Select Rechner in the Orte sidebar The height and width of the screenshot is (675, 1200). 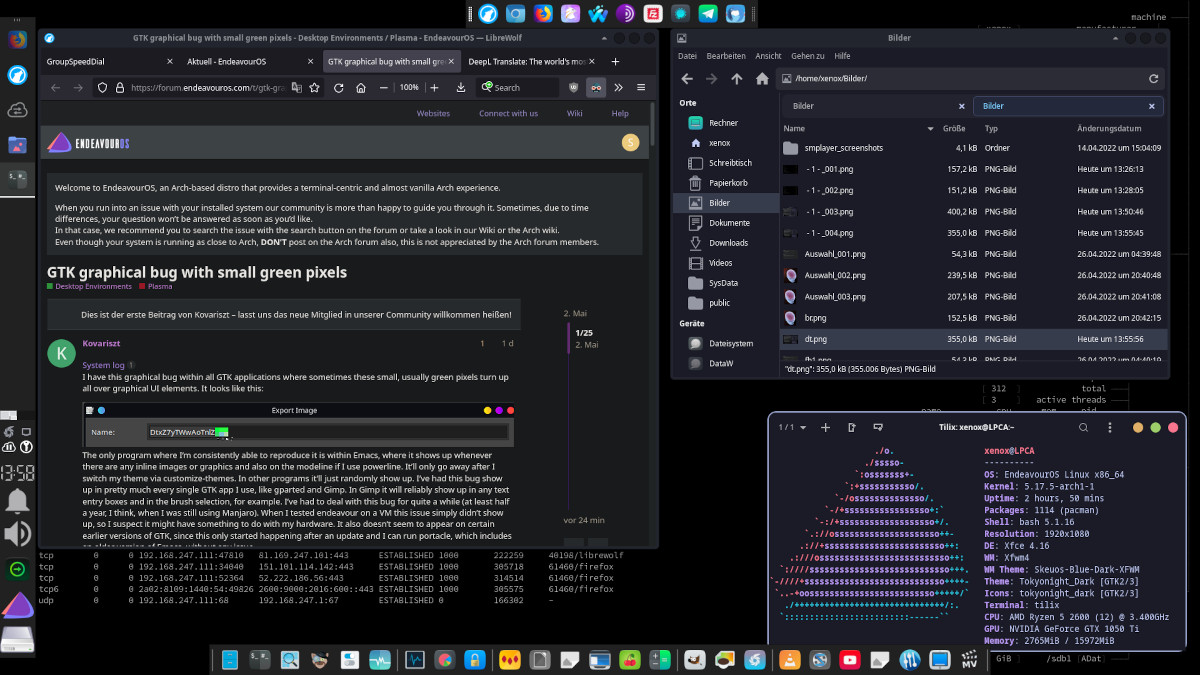click(x=724, y=123)
